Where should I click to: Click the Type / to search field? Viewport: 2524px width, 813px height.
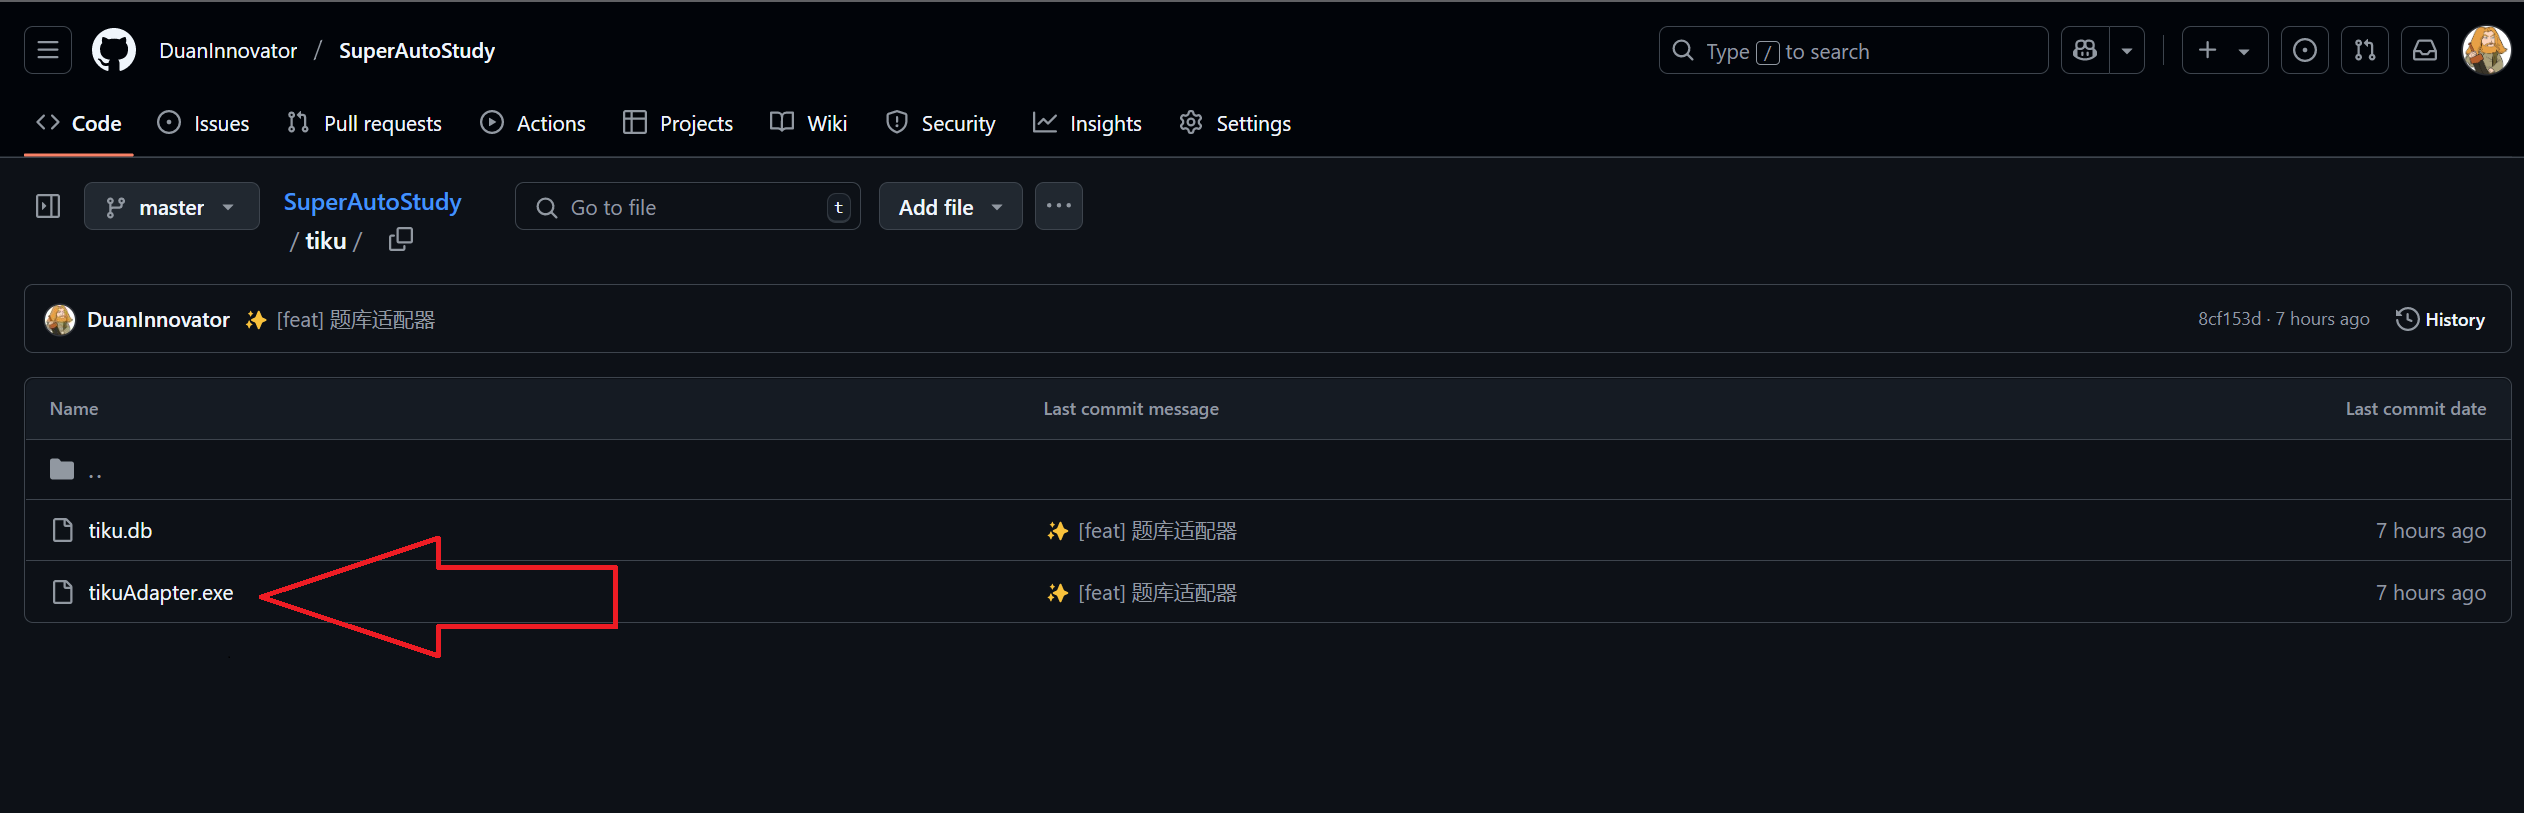click(x=1853, y=50)
